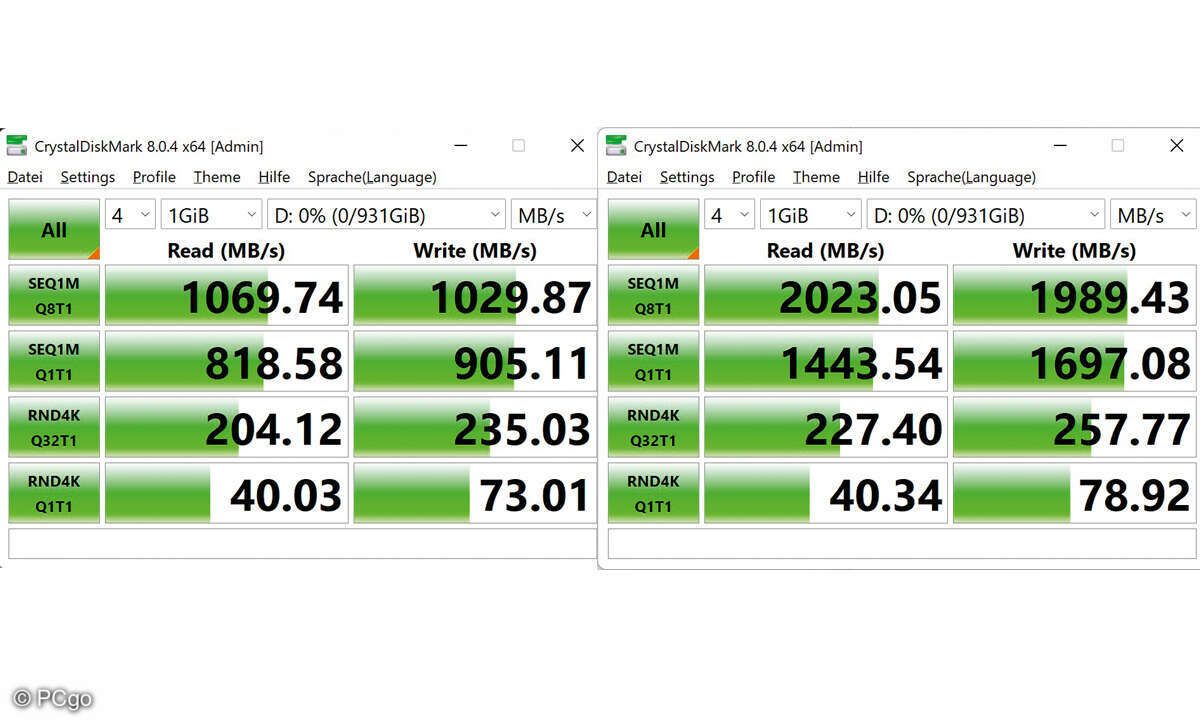Click read value 204.12 in left window
The image size is (1200, 720).
pos(227,428)
